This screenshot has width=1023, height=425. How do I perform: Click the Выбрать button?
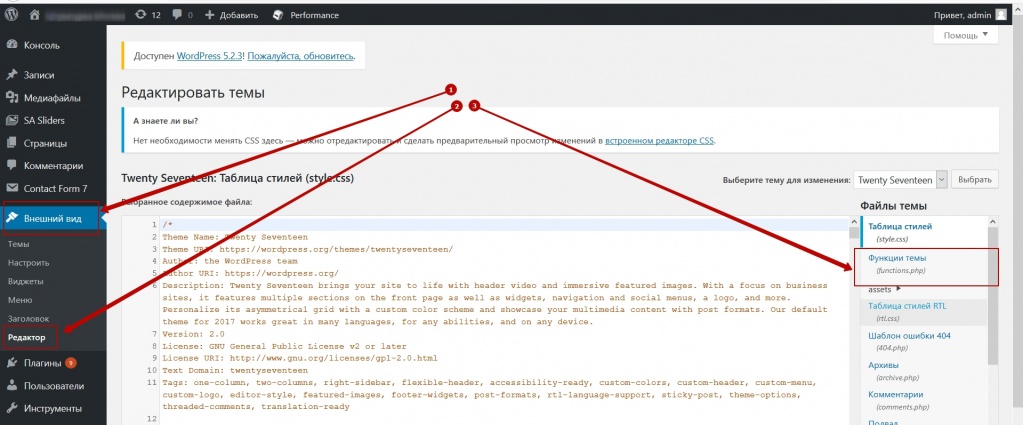975,180
